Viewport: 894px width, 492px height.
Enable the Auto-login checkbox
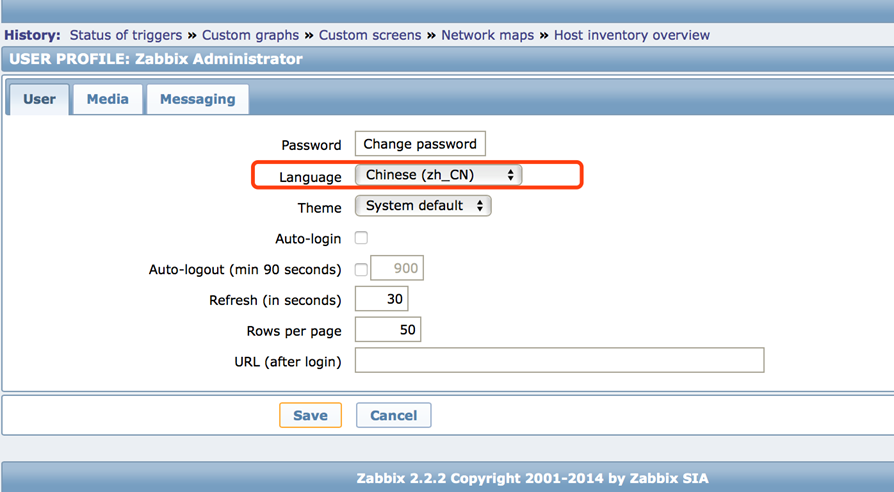(361, 238)
